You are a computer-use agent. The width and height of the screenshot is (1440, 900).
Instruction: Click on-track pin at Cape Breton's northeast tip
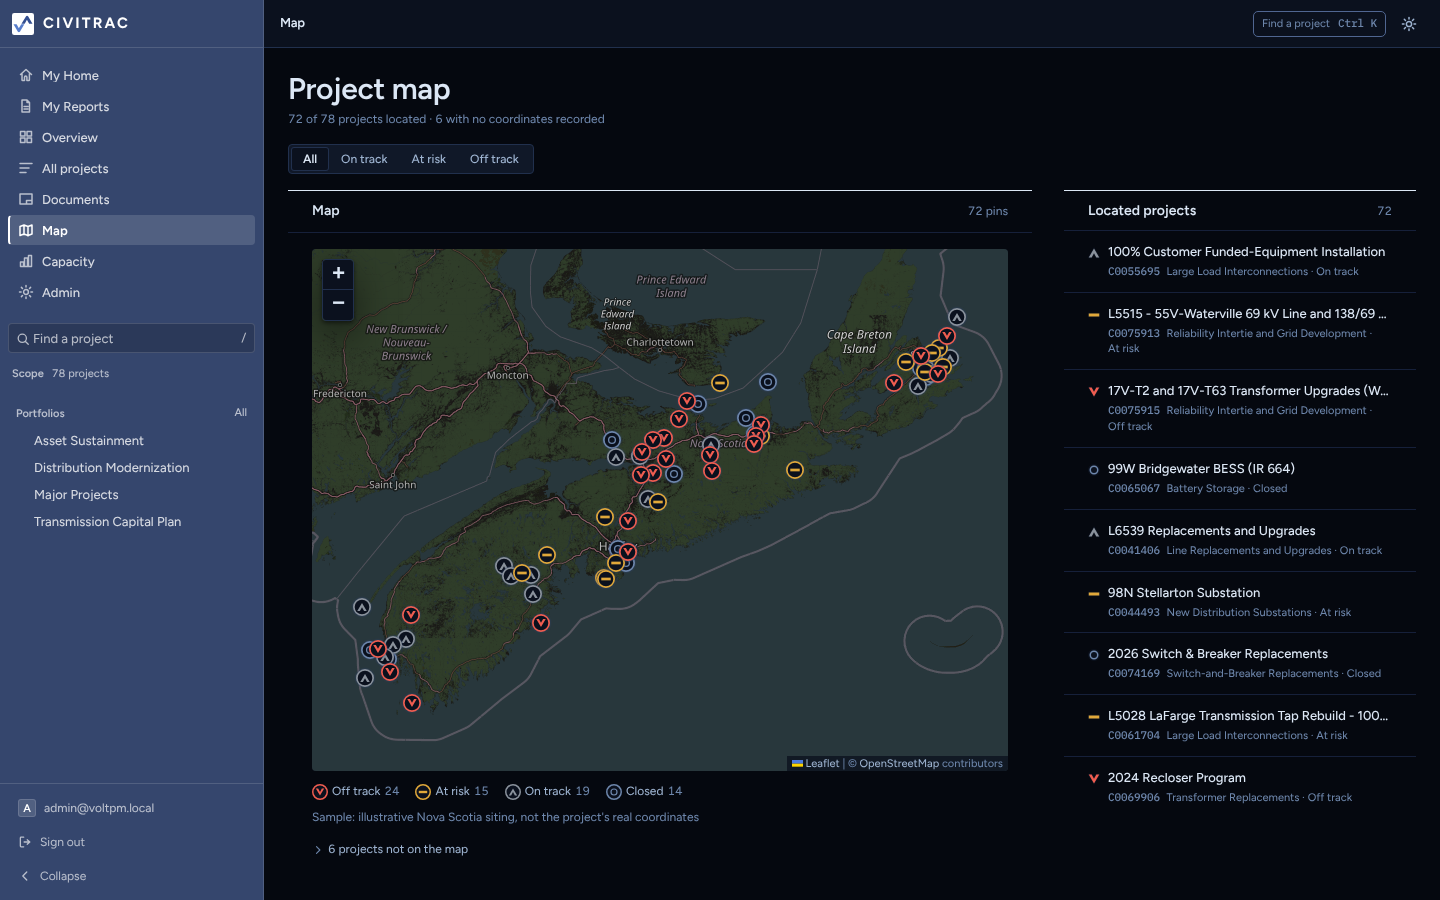pos(957,317)
